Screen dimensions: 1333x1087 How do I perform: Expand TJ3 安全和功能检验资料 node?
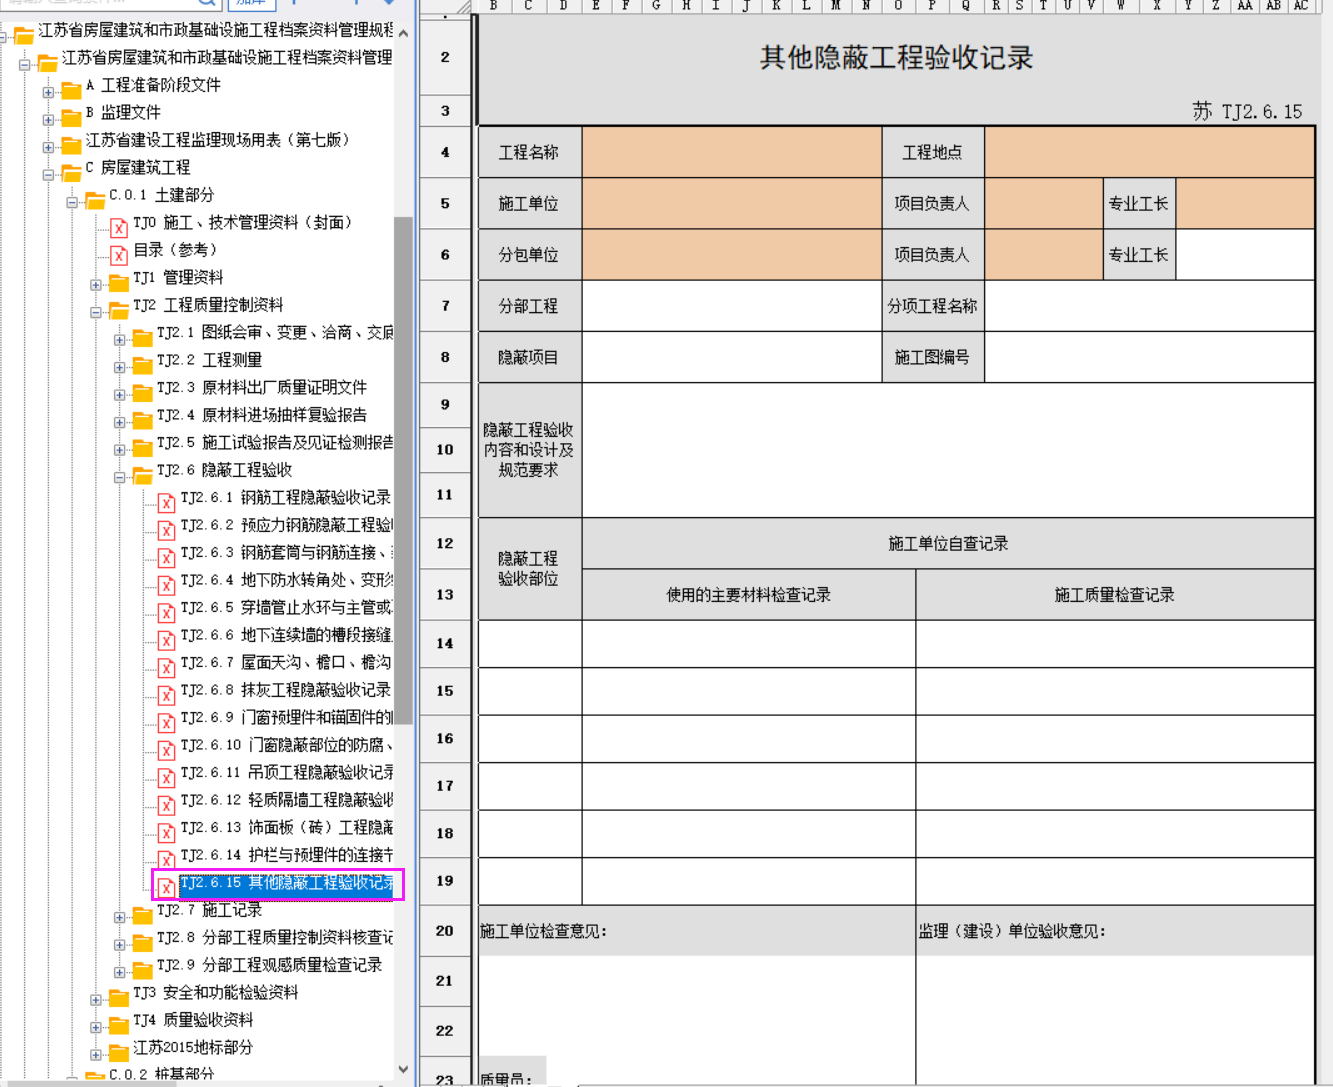pos(96,999)
